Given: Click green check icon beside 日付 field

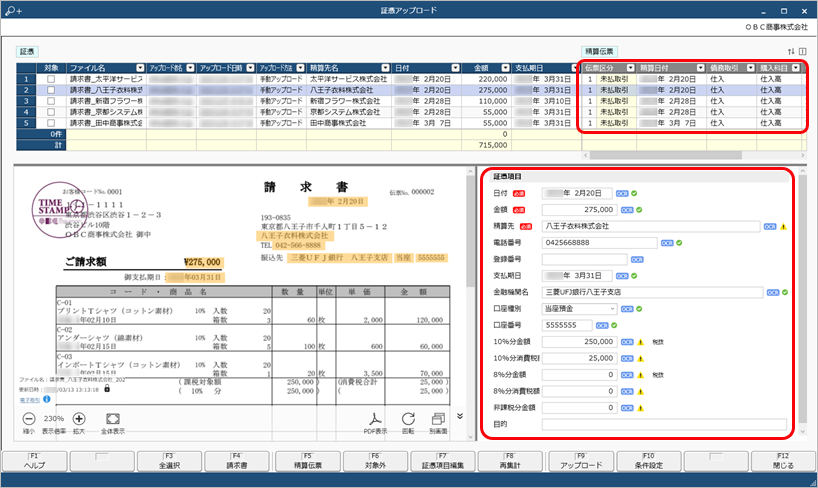Looking at the screenshot, I should (x=634, y=194).
